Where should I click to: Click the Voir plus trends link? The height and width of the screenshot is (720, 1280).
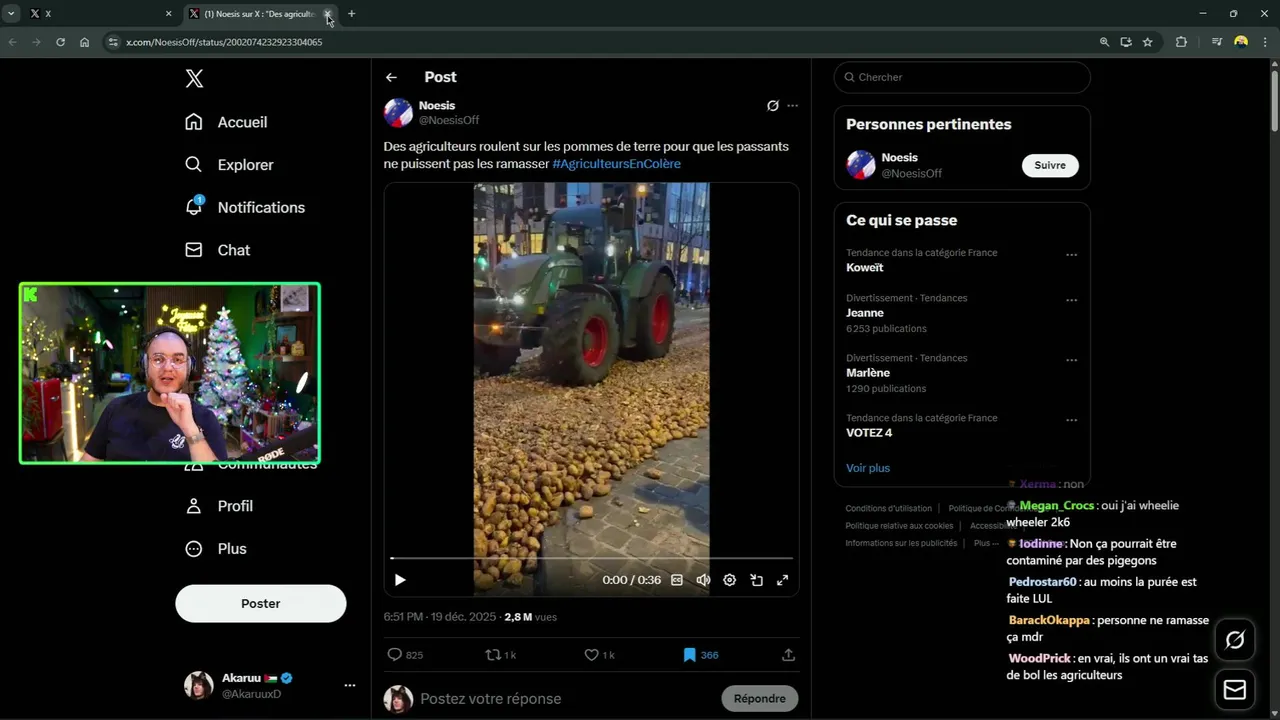(867, 468)
